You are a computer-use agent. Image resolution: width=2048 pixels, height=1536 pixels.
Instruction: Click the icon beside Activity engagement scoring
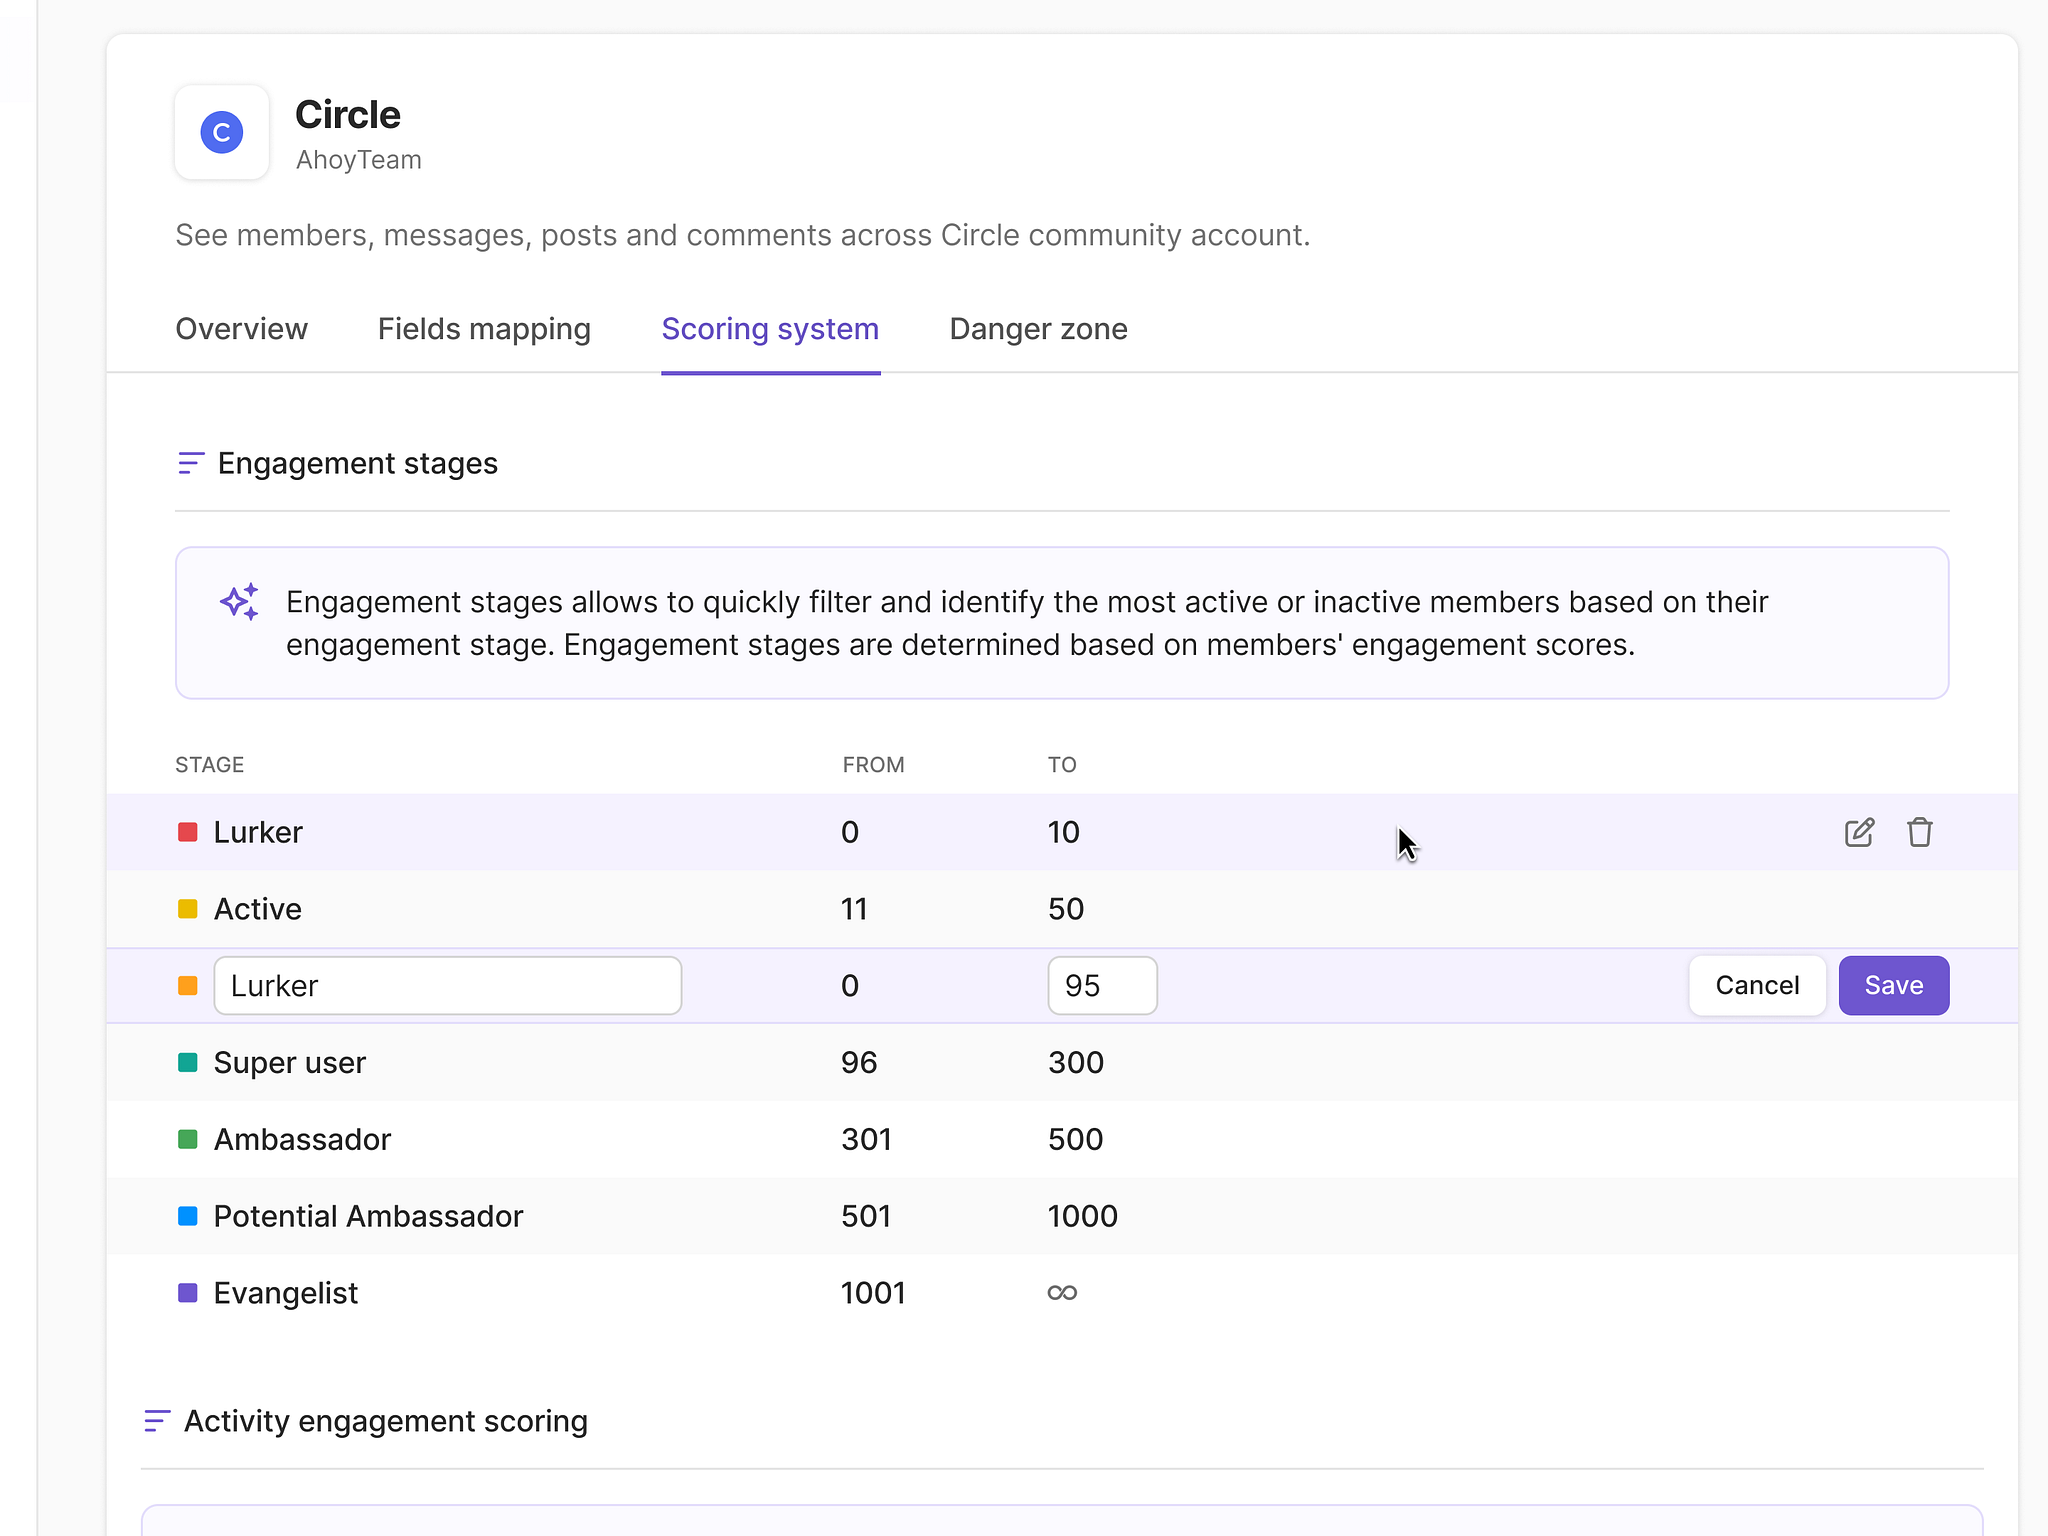point(157,1420)
